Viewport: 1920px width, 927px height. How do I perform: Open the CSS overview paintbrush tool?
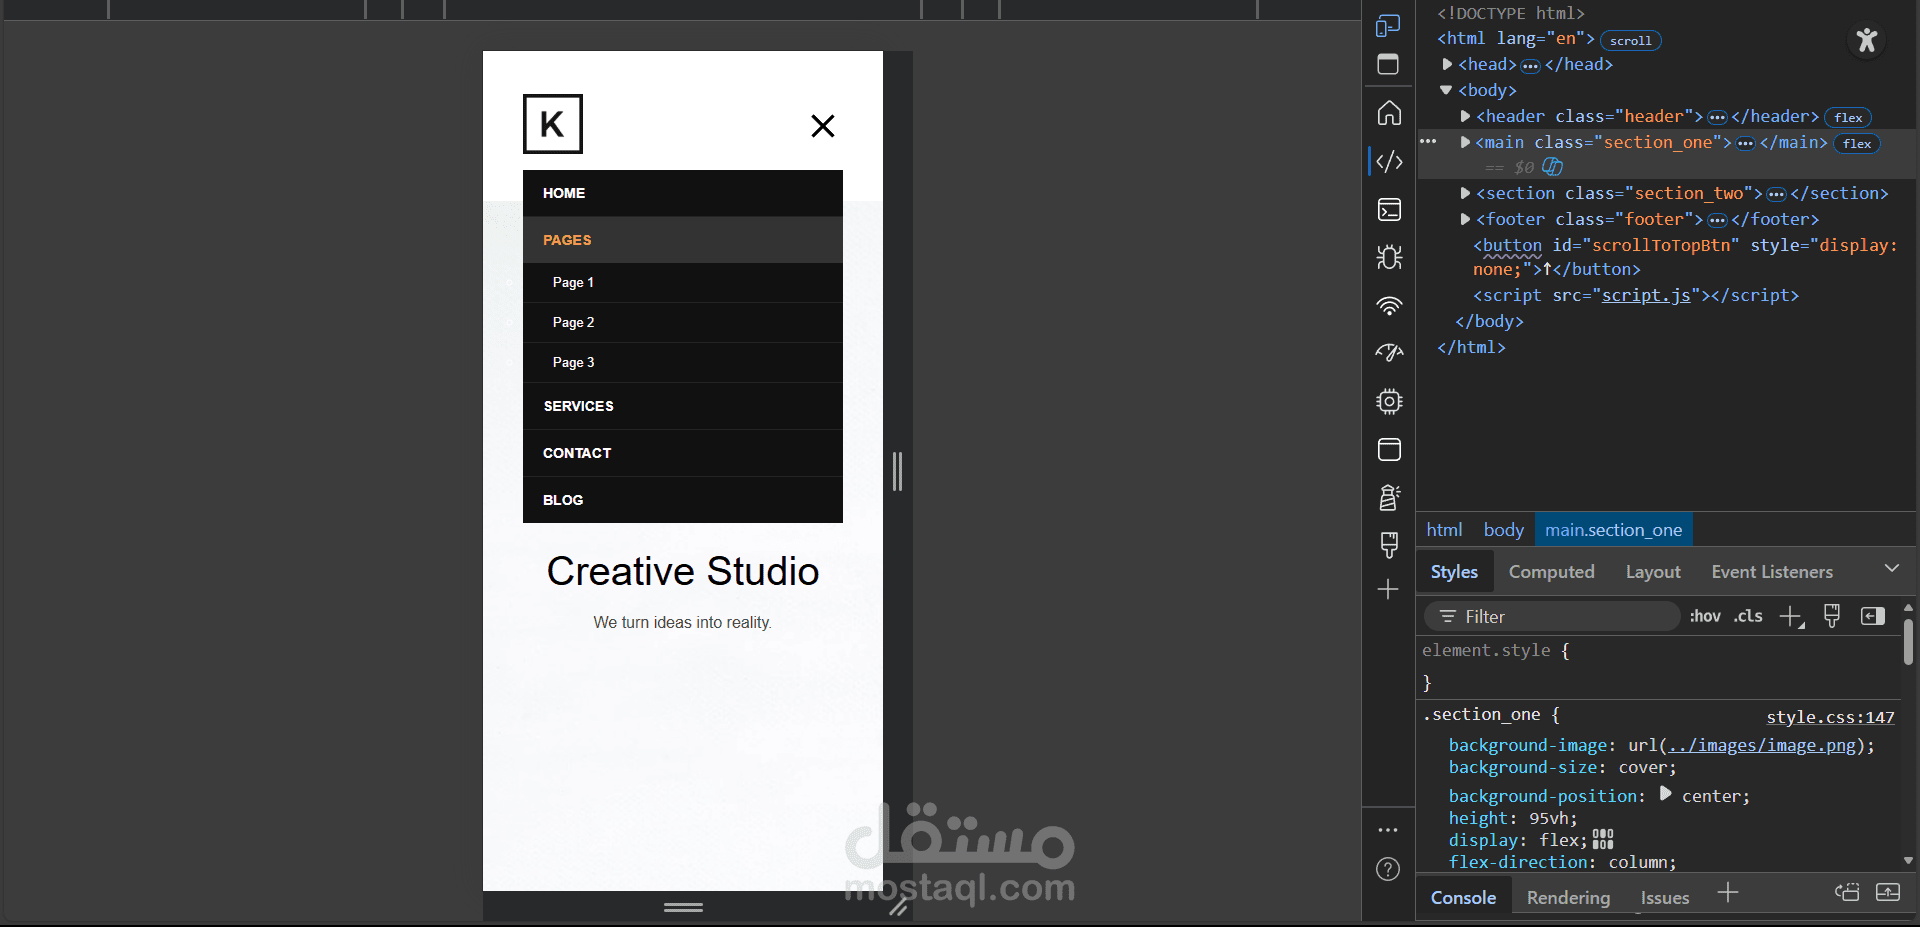1389,545
